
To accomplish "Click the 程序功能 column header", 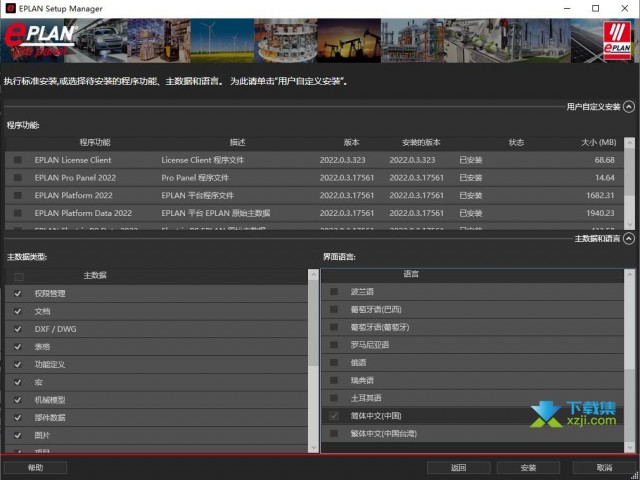I will coord(95,142).
